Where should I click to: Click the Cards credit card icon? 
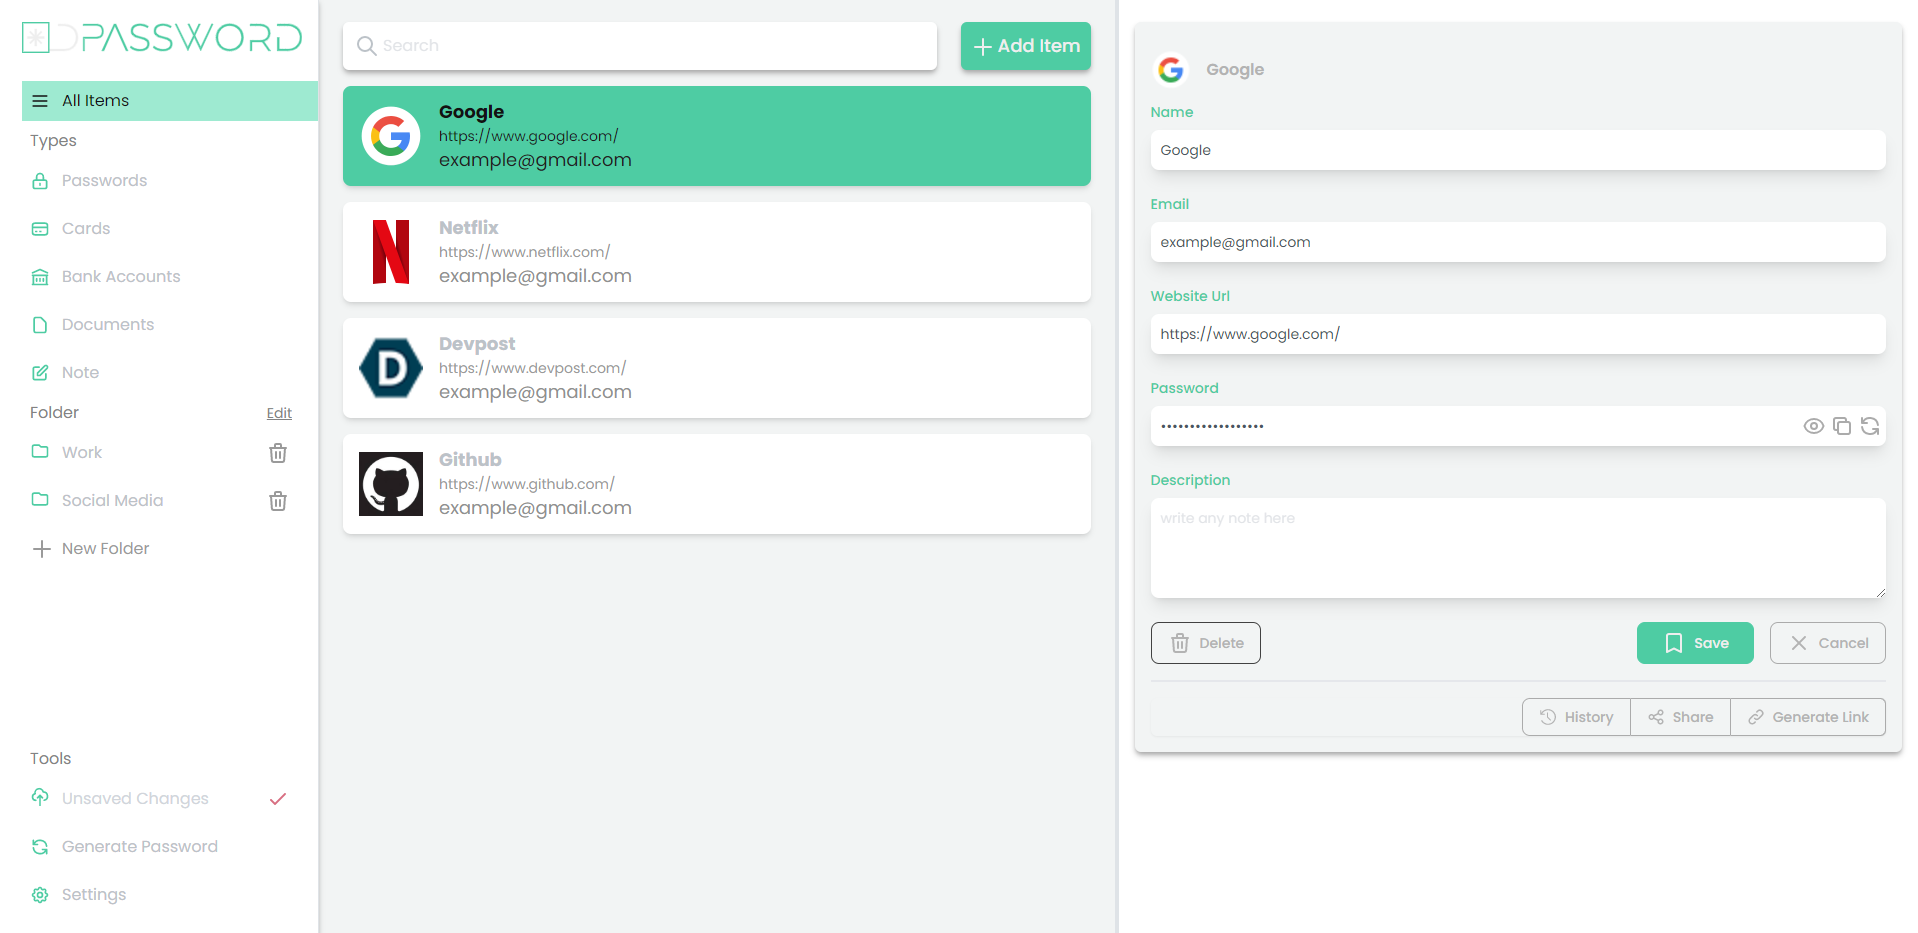tap(40, 229)
